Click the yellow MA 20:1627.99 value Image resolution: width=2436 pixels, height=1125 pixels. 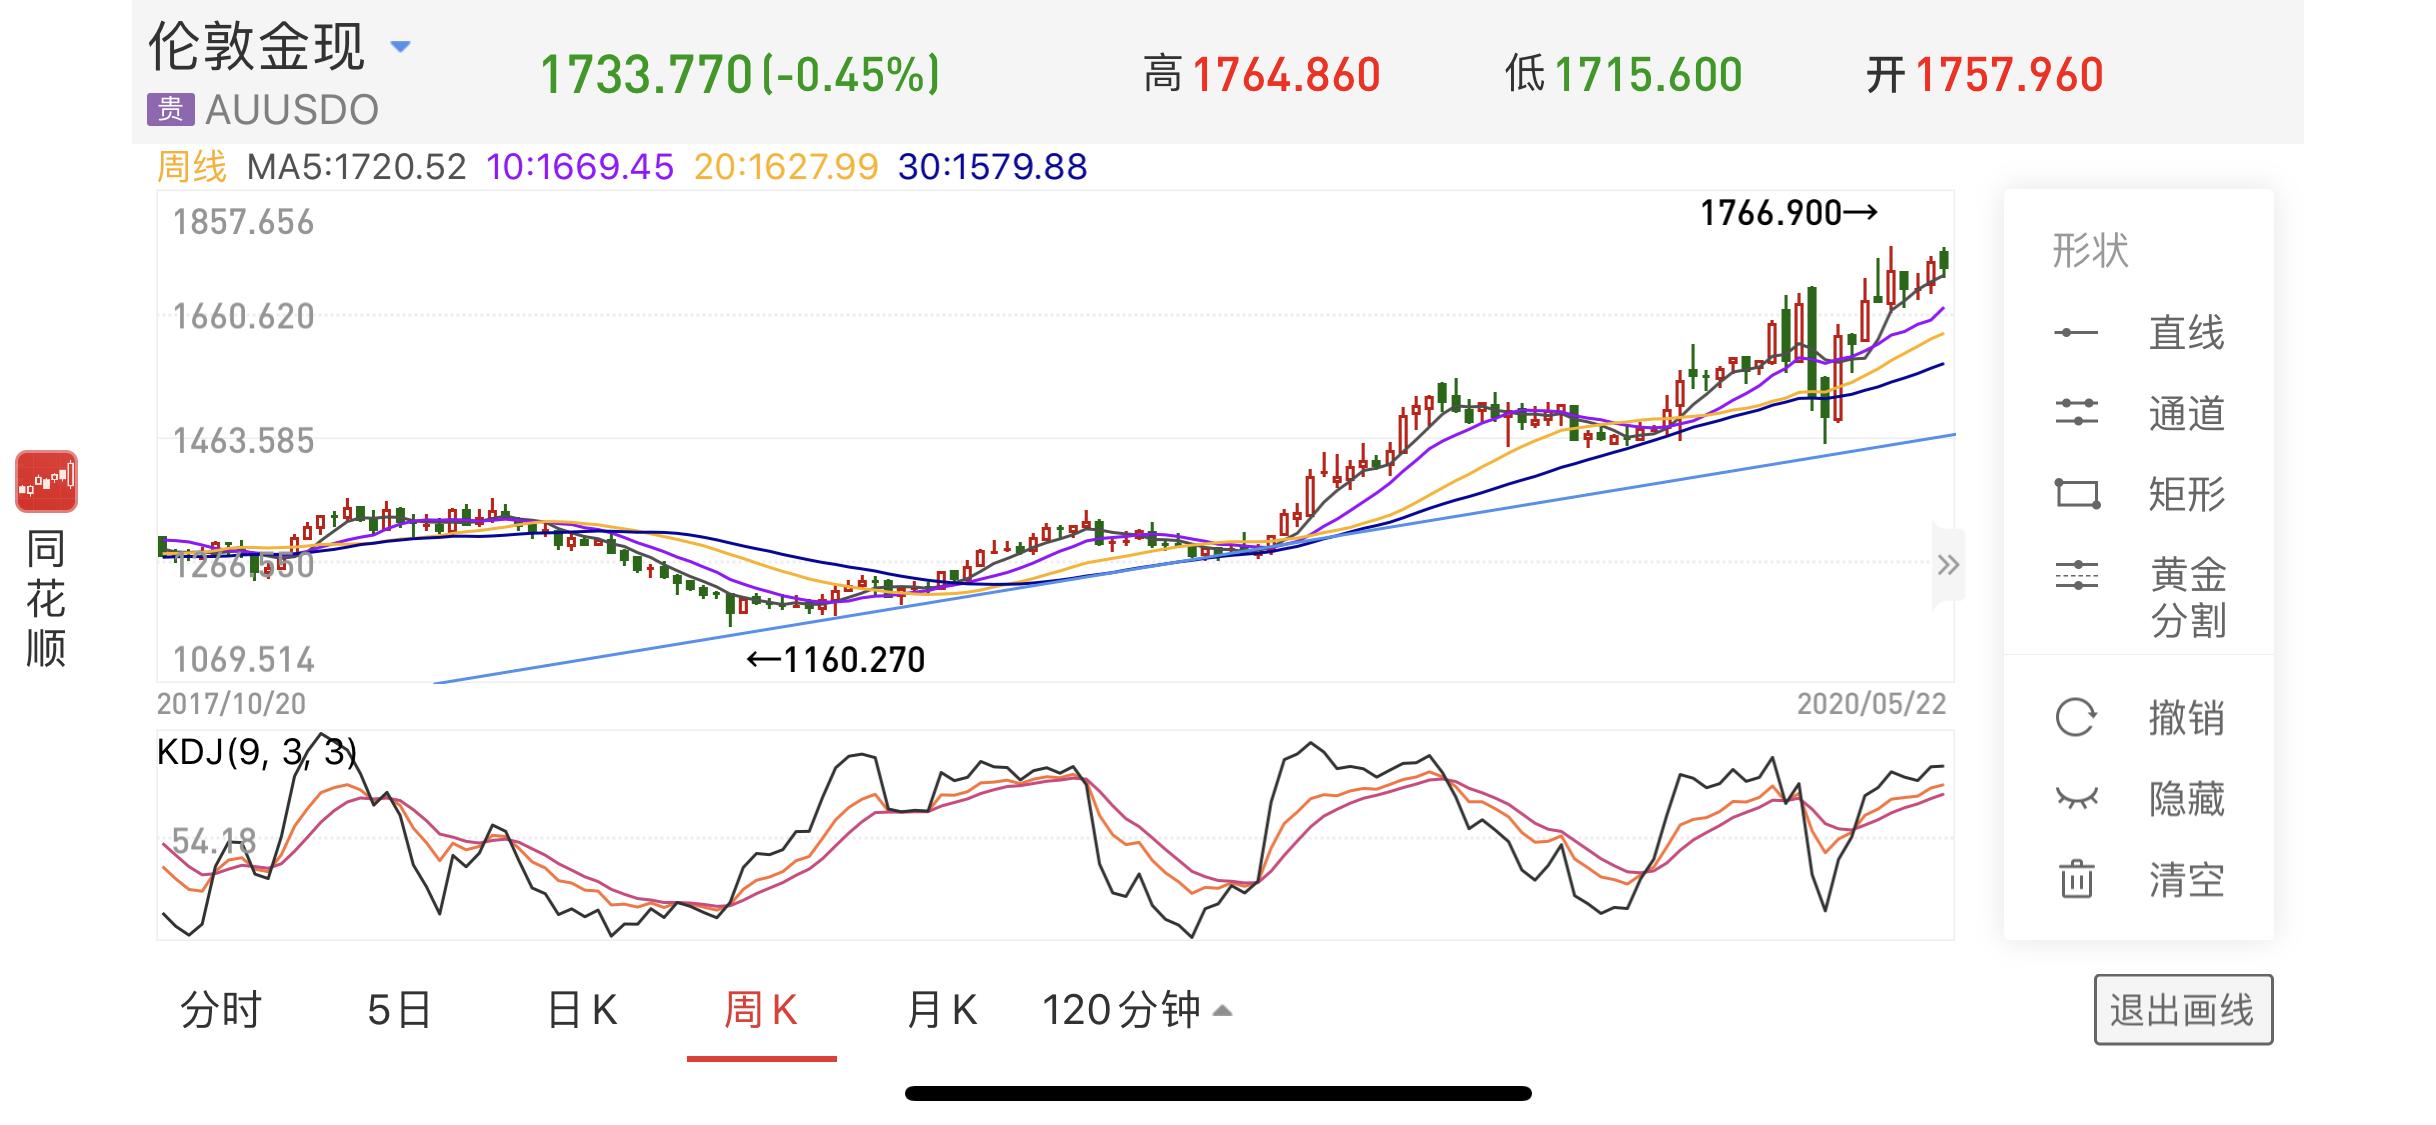coord(786,167)
